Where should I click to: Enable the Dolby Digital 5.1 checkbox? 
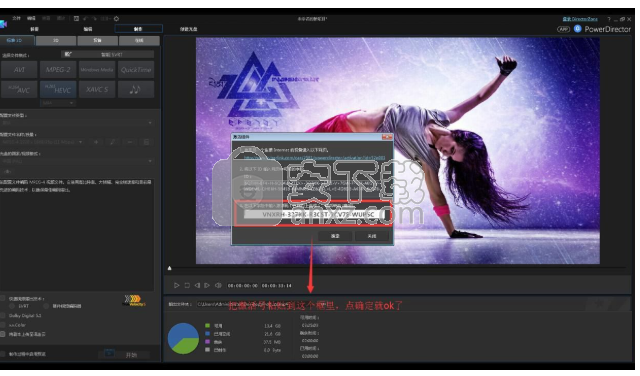(x=3, y=316)
